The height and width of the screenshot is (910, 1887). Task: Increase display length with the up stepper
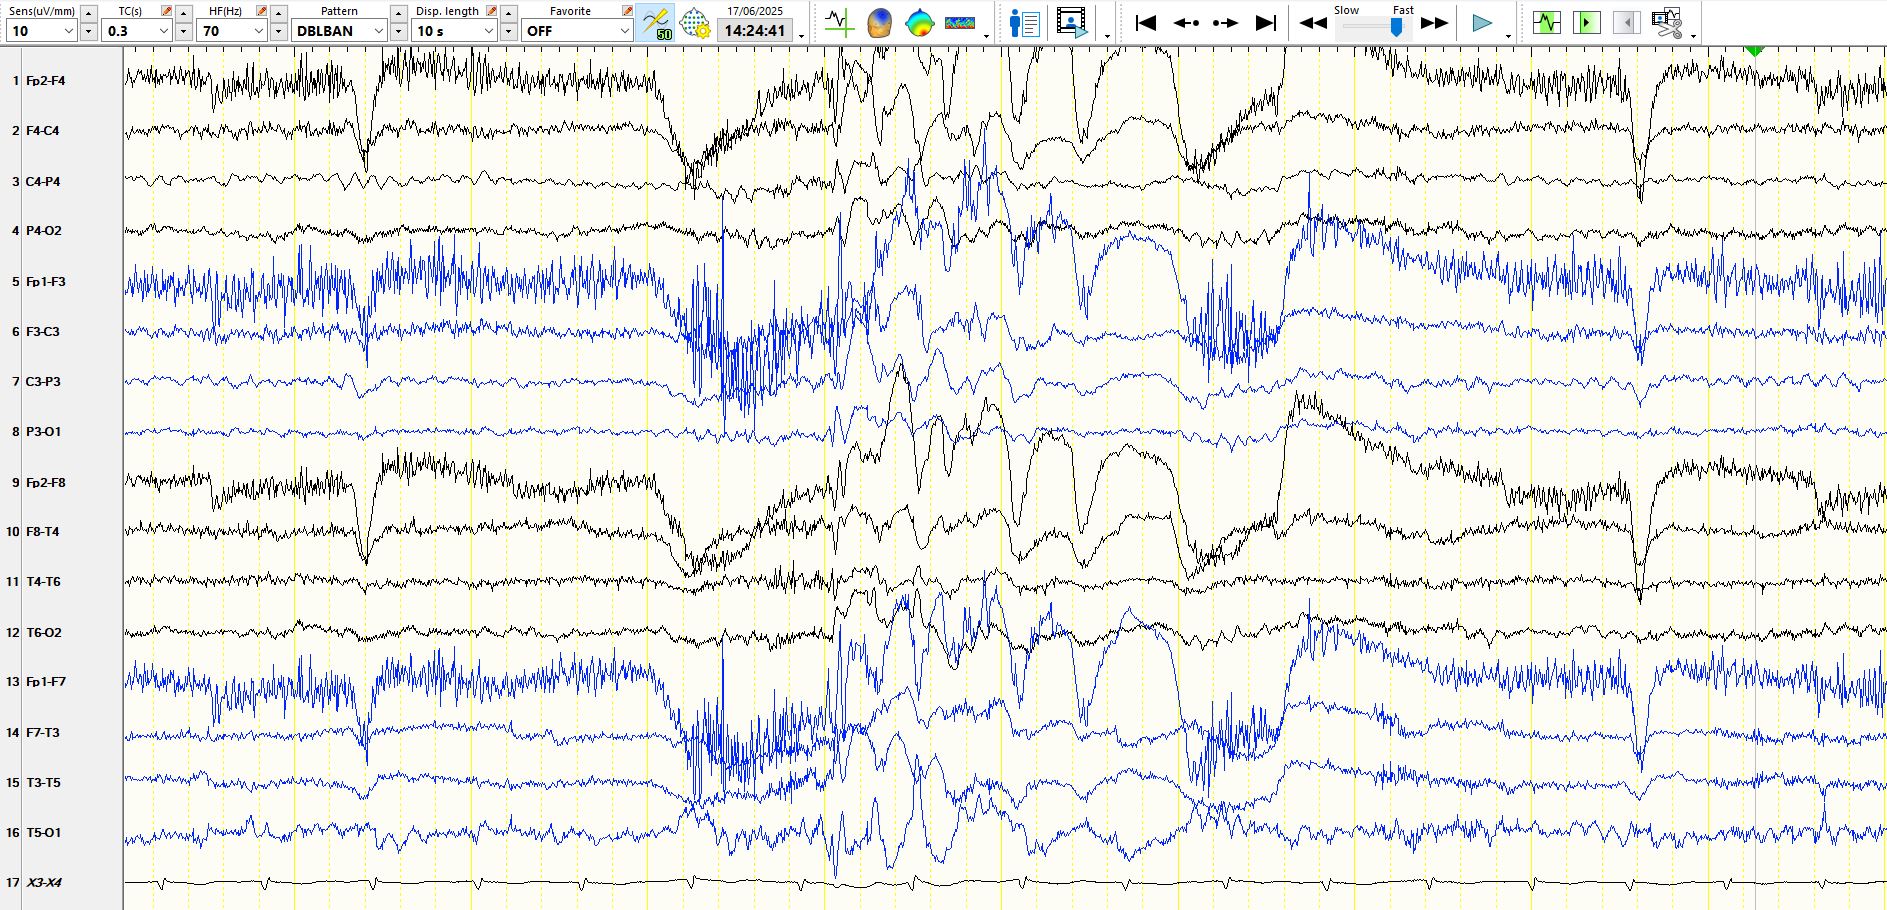coord(508,13)
